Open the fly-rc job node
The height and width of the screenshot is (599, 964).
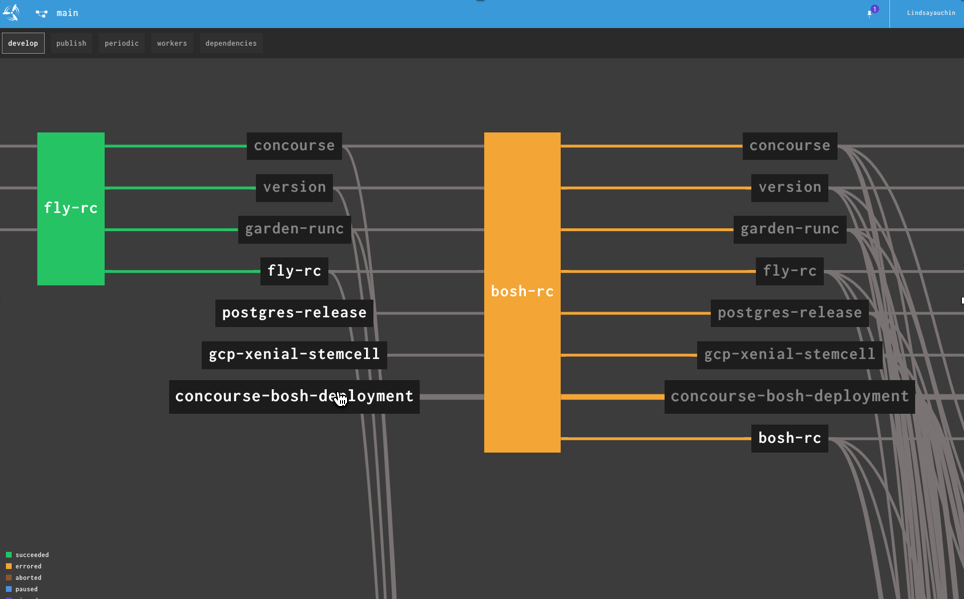[70, 209]
